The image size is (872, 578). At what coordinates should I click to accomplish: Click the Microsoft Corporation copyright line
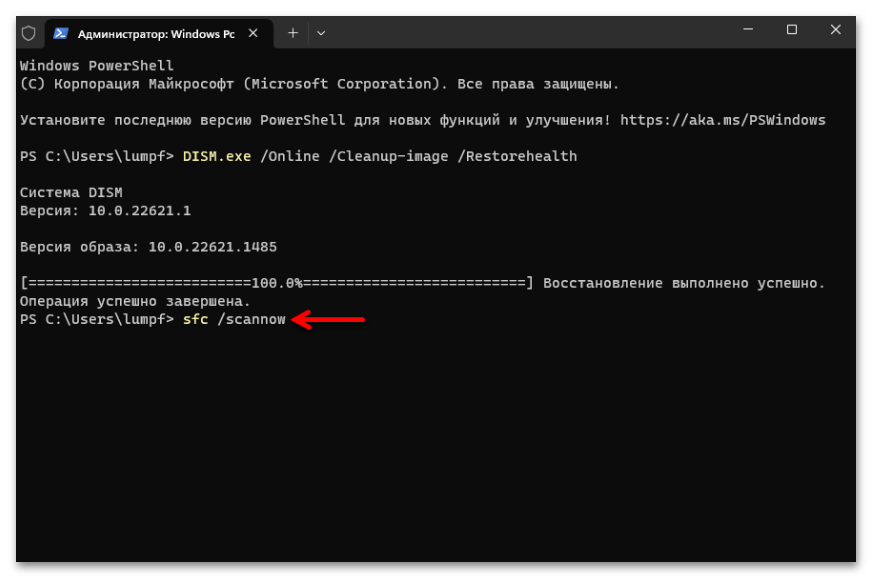tap(319, 84)
